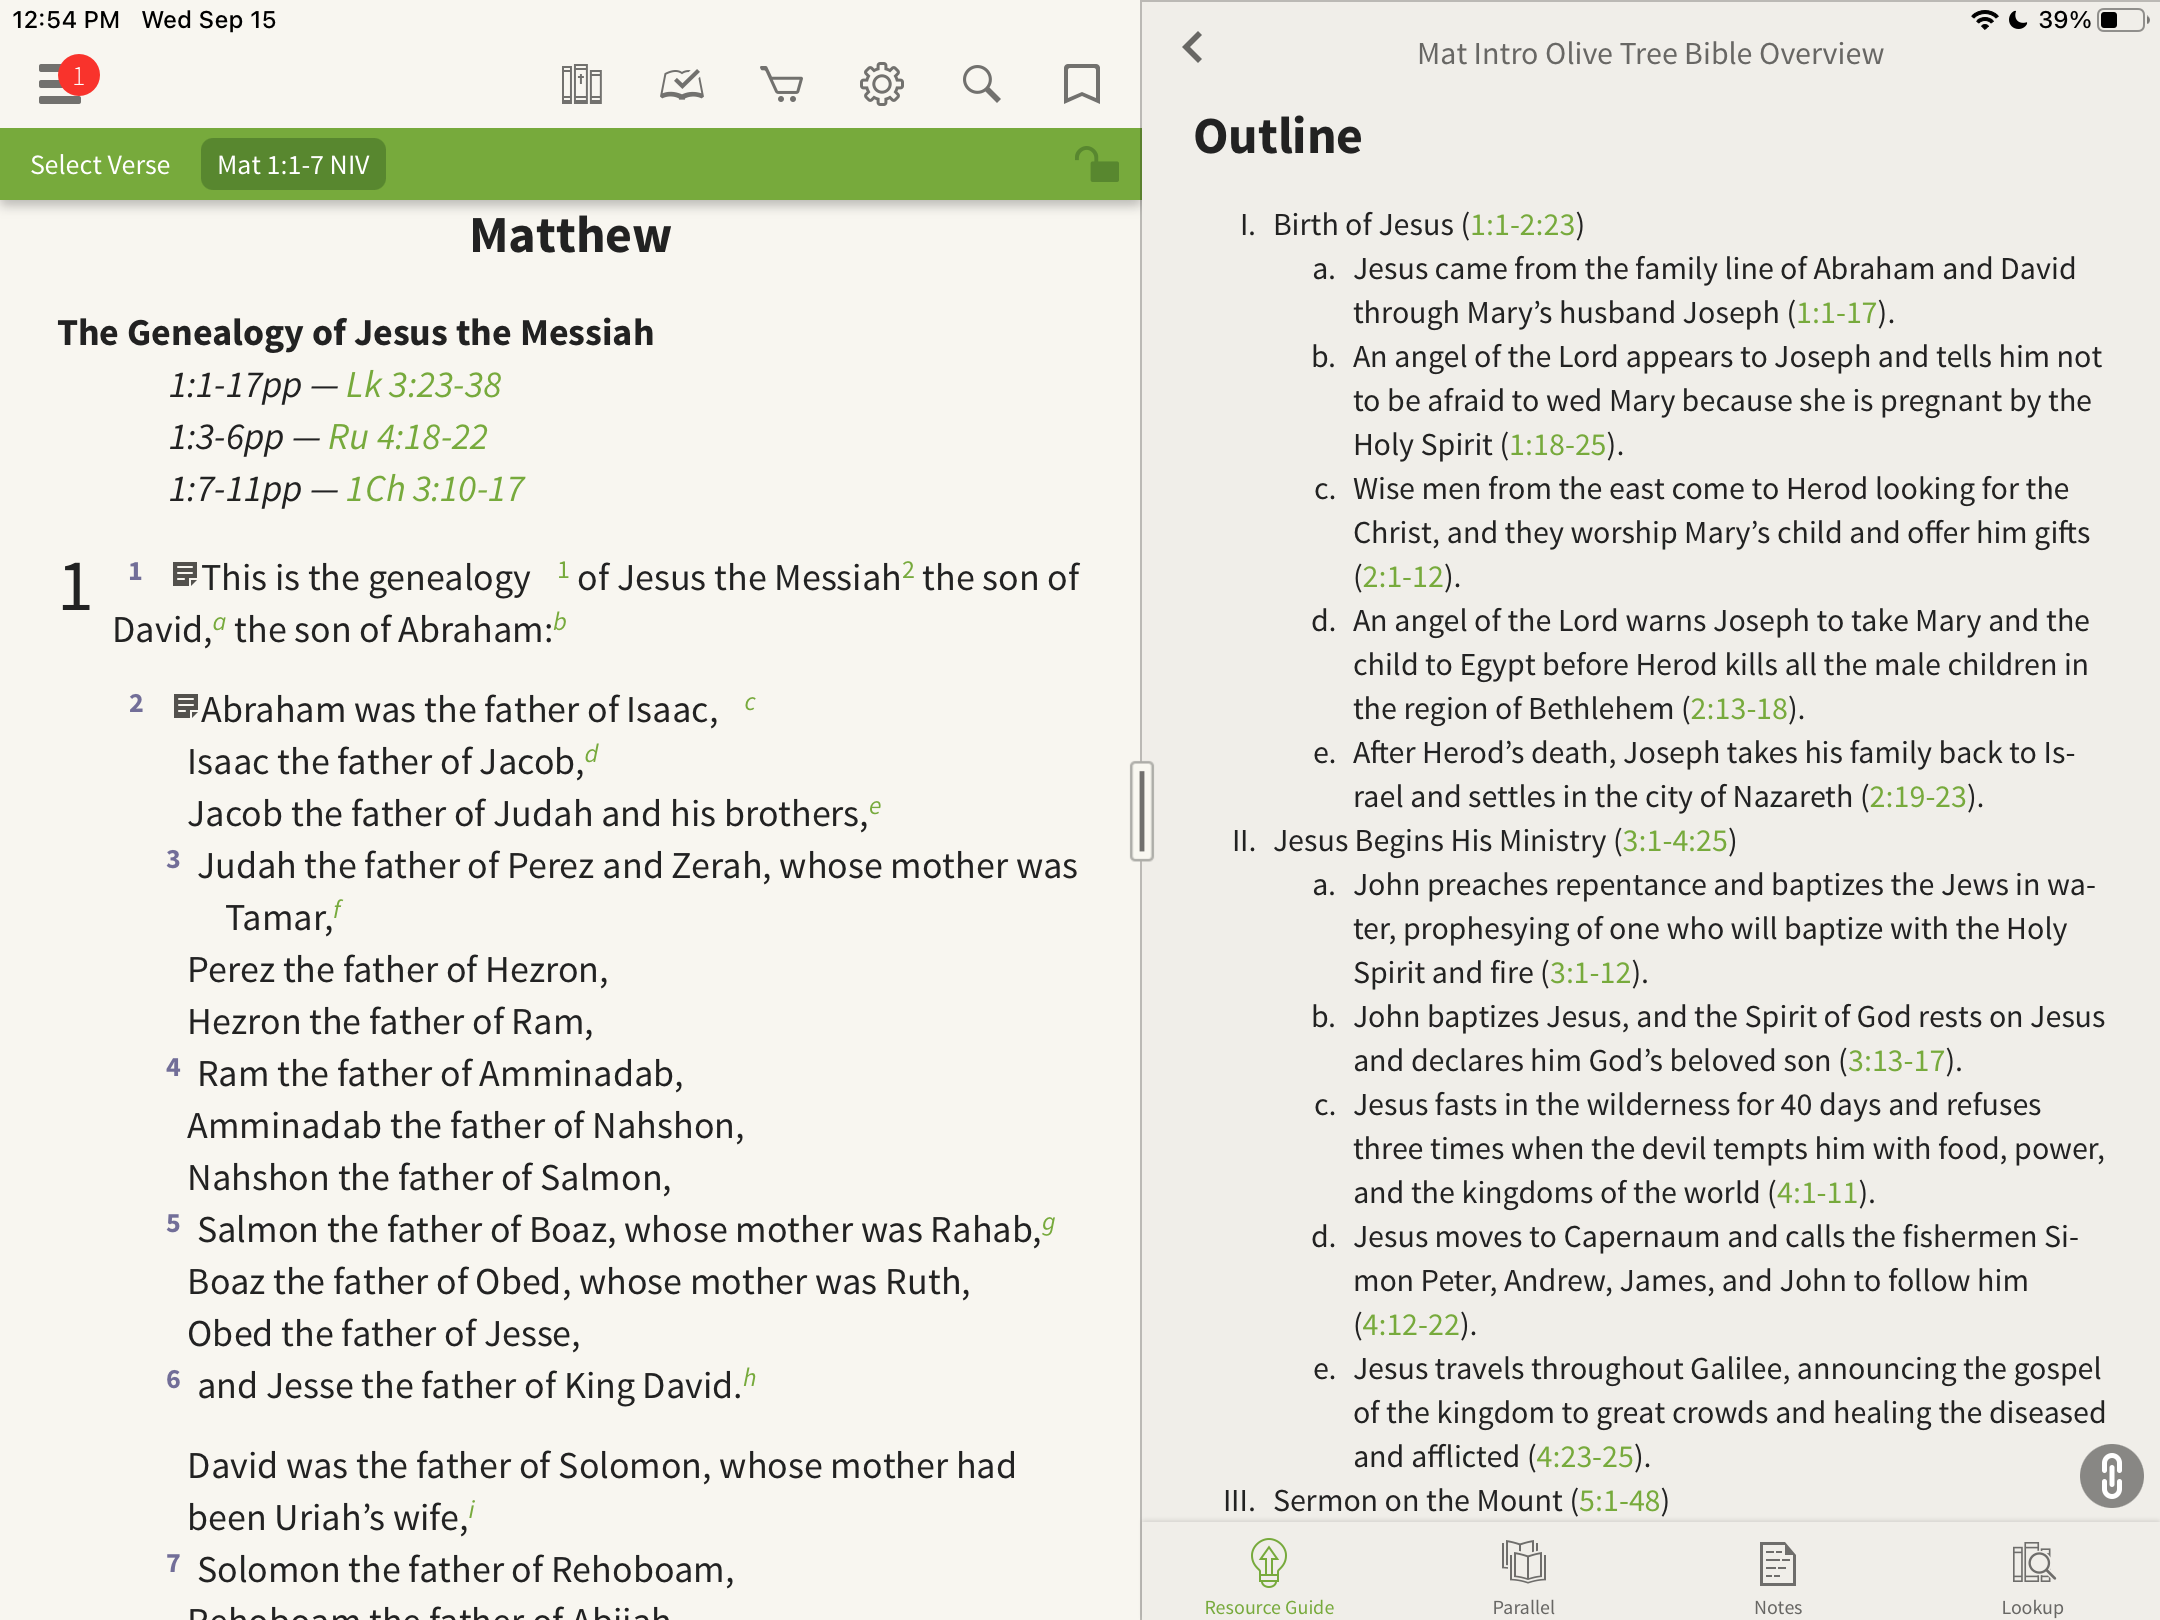The image size is (2160, 1620).
Task: Open the 4:1-11 outline reference
Action: (1817, 1193)
